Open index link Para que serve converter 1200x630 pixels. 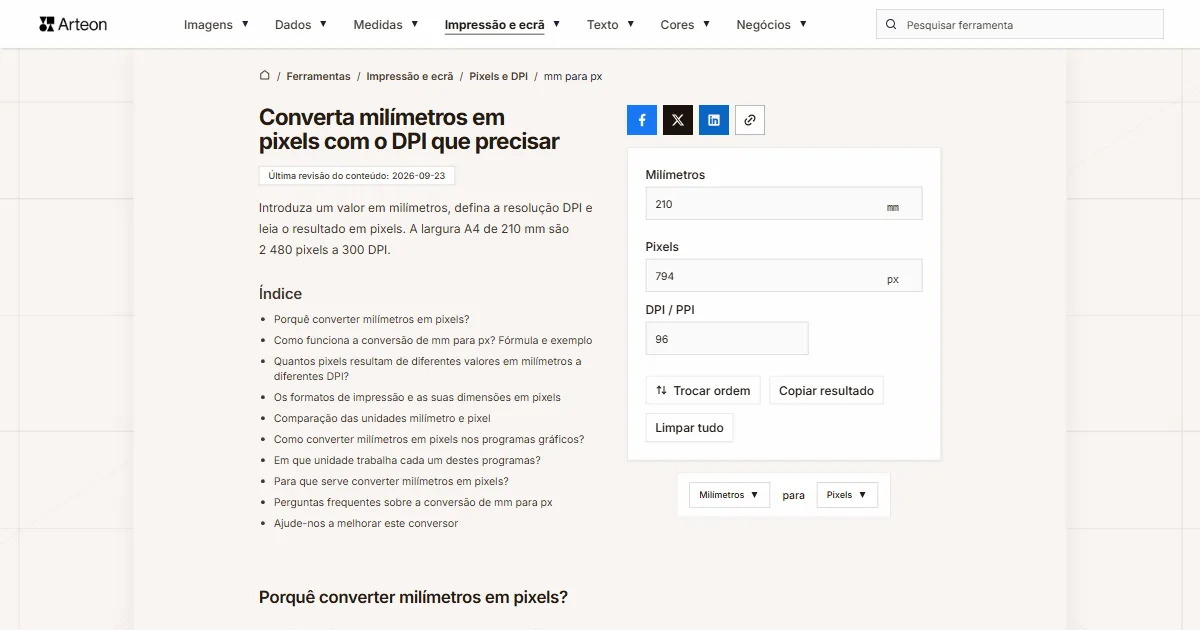pyautogui.click(x=391, y=481)
